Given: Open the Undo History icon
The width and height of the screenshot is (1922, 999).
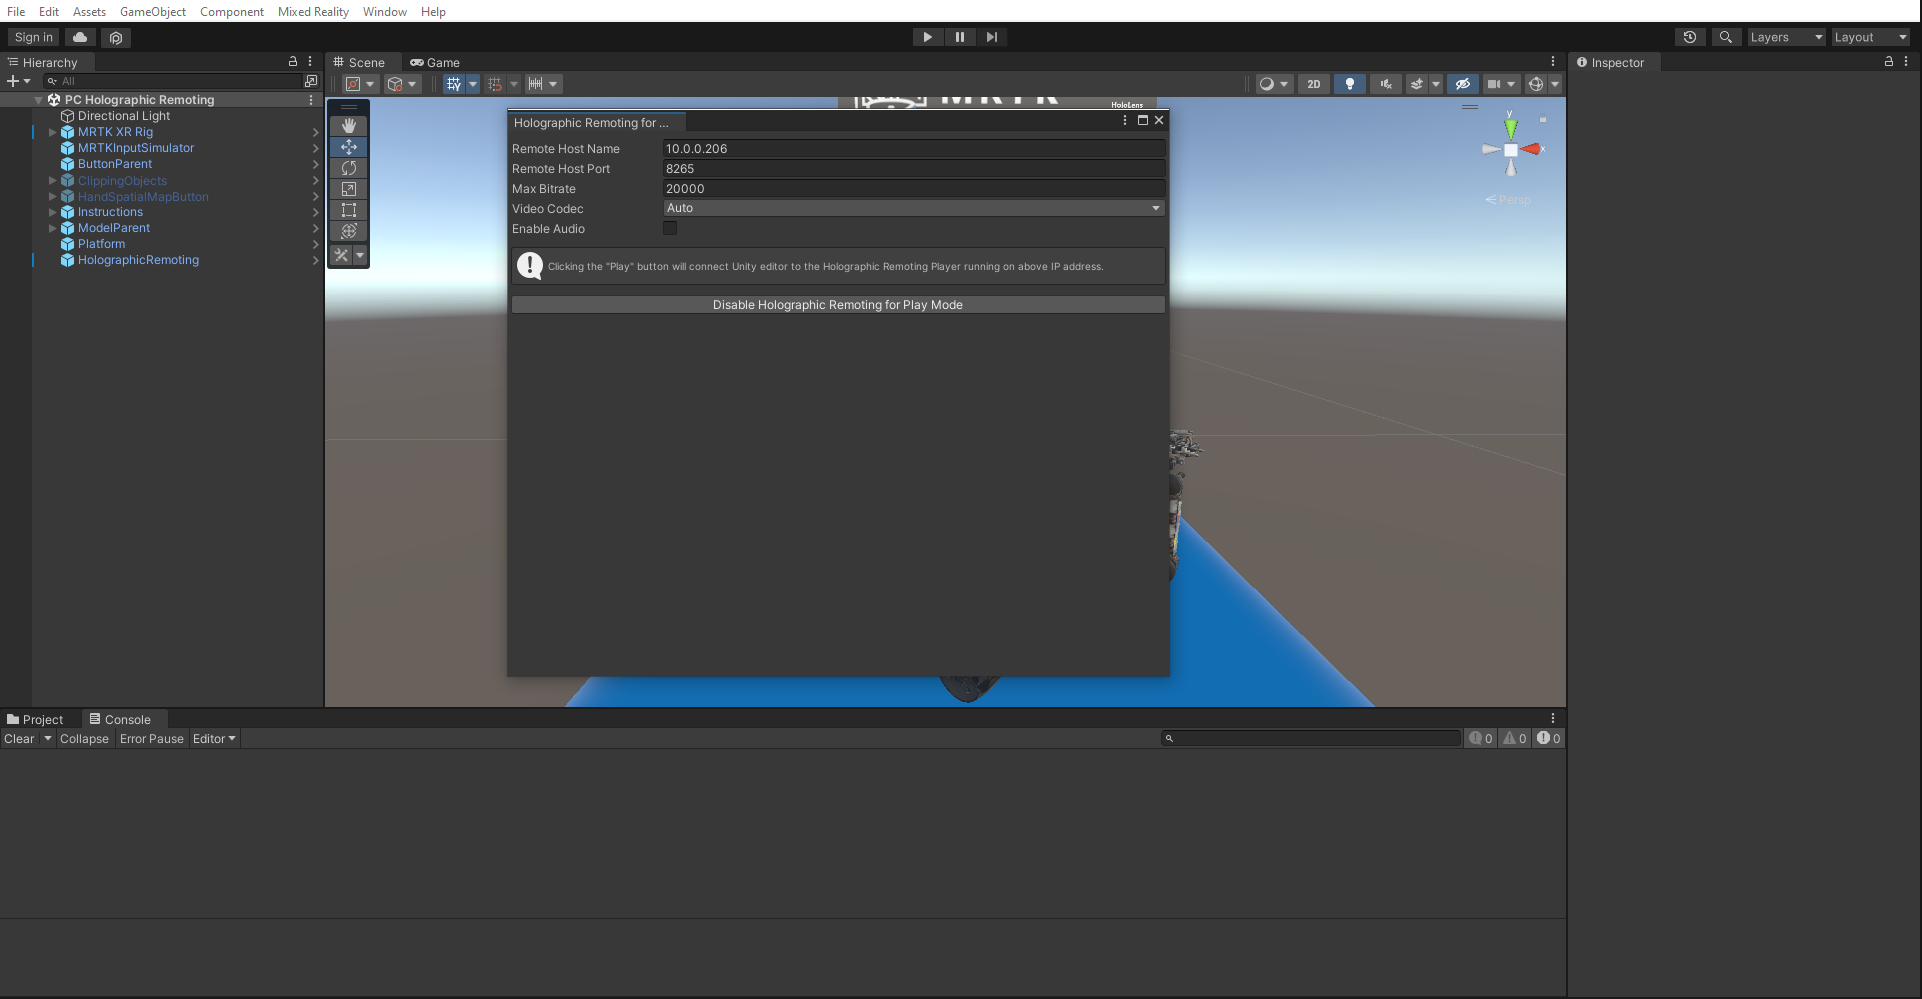Looking at the screenshot, I should (1689, 37).
